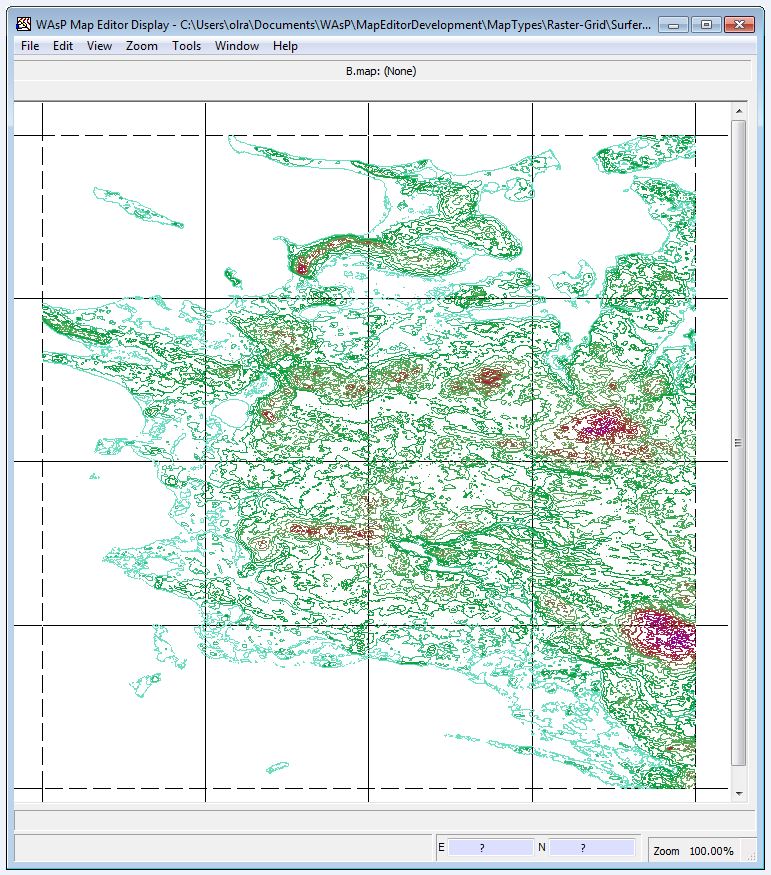Click the N coordinate field
771x875 pixels.
pos(592,848)
